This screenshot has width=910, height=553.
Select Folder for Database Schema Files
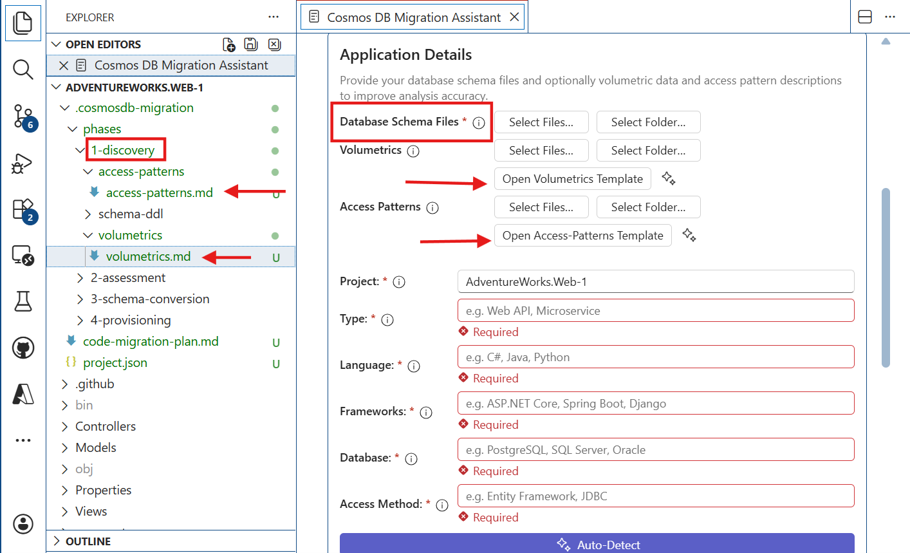[x=648, y=122]
